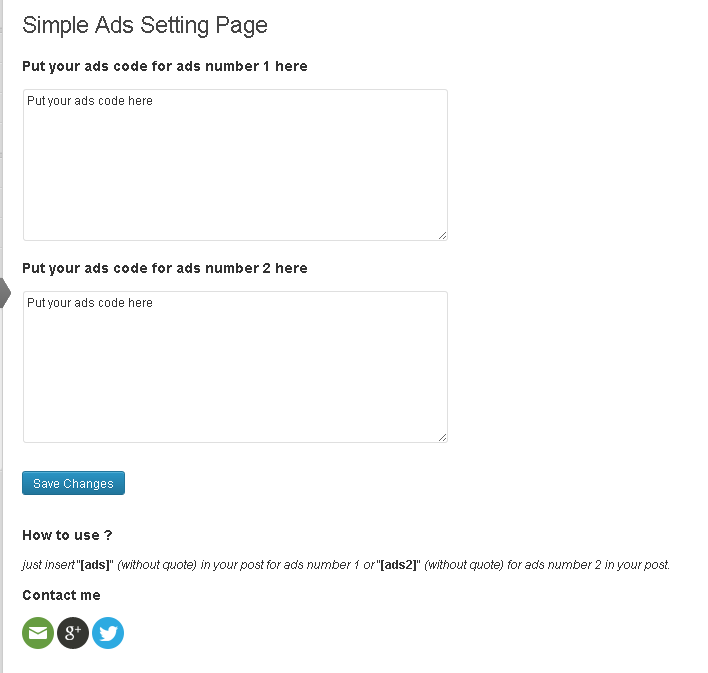Click the ads number 1 heading label
Image resolution: width=708 pixels, height=673 pixels.
[x=165, y=66]
